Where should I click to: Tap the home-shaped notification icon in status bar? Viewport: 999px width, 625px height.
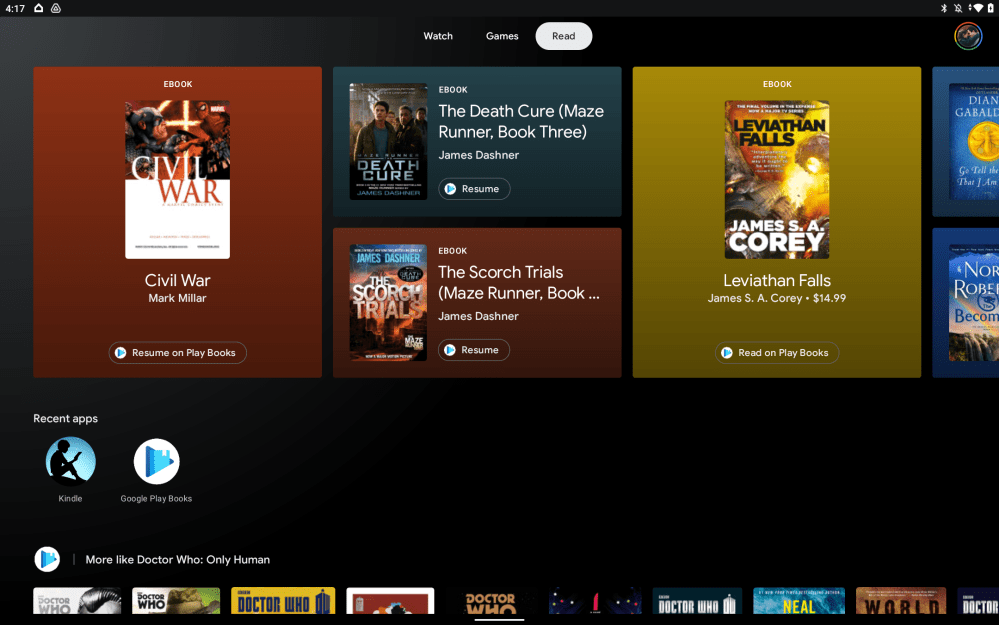(38, 8)
